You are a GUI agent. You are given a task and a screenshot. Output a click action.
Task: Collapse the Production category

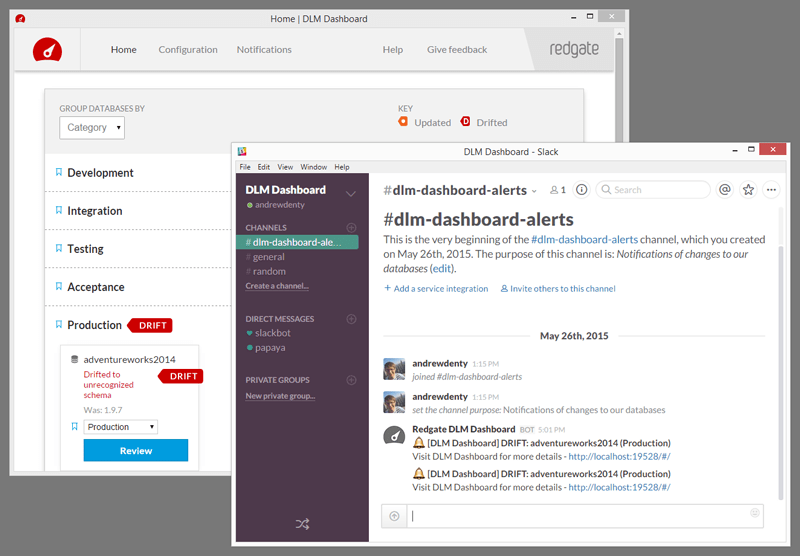[x=94, y=325]
